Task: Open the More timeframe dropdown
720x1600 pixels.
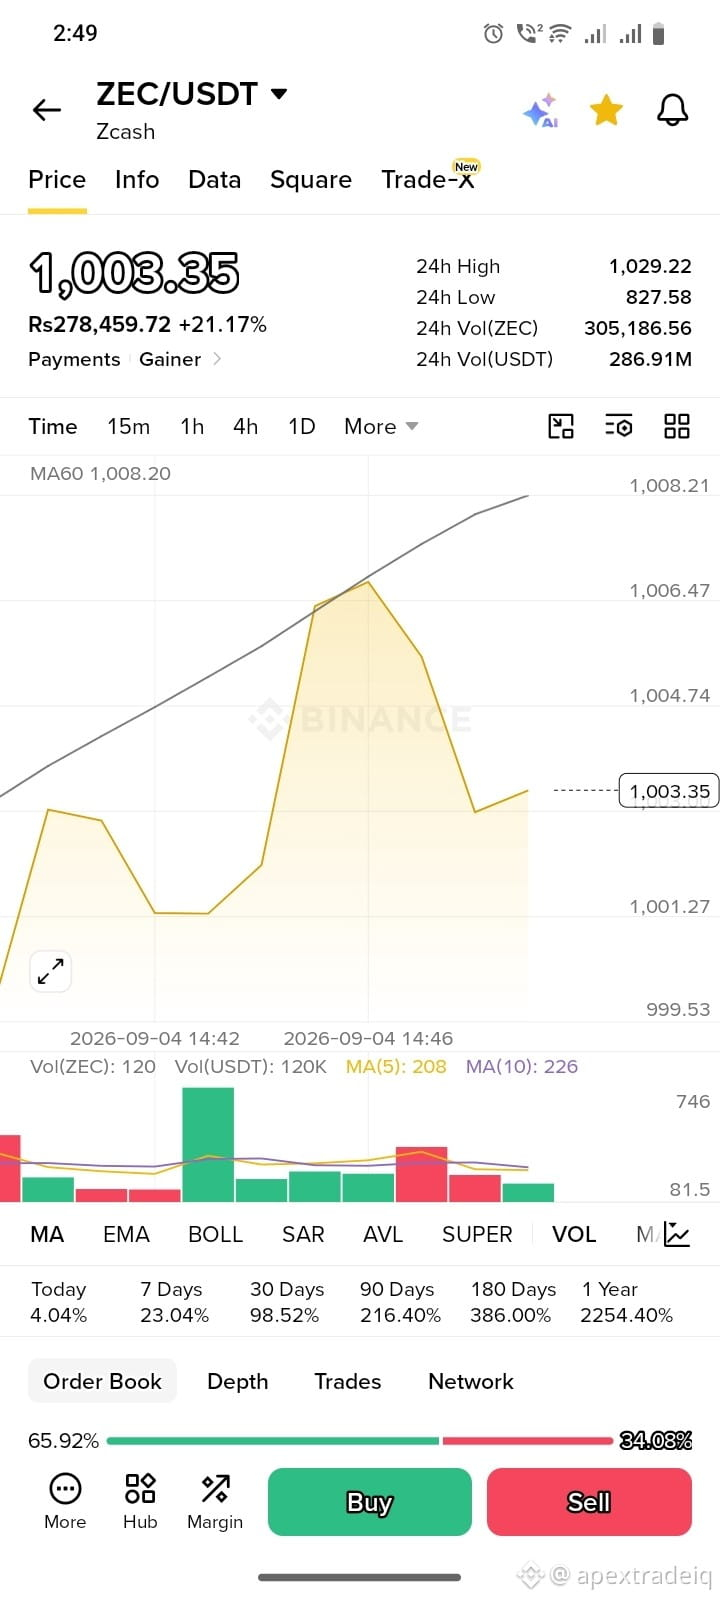Action: coord(381,426)
